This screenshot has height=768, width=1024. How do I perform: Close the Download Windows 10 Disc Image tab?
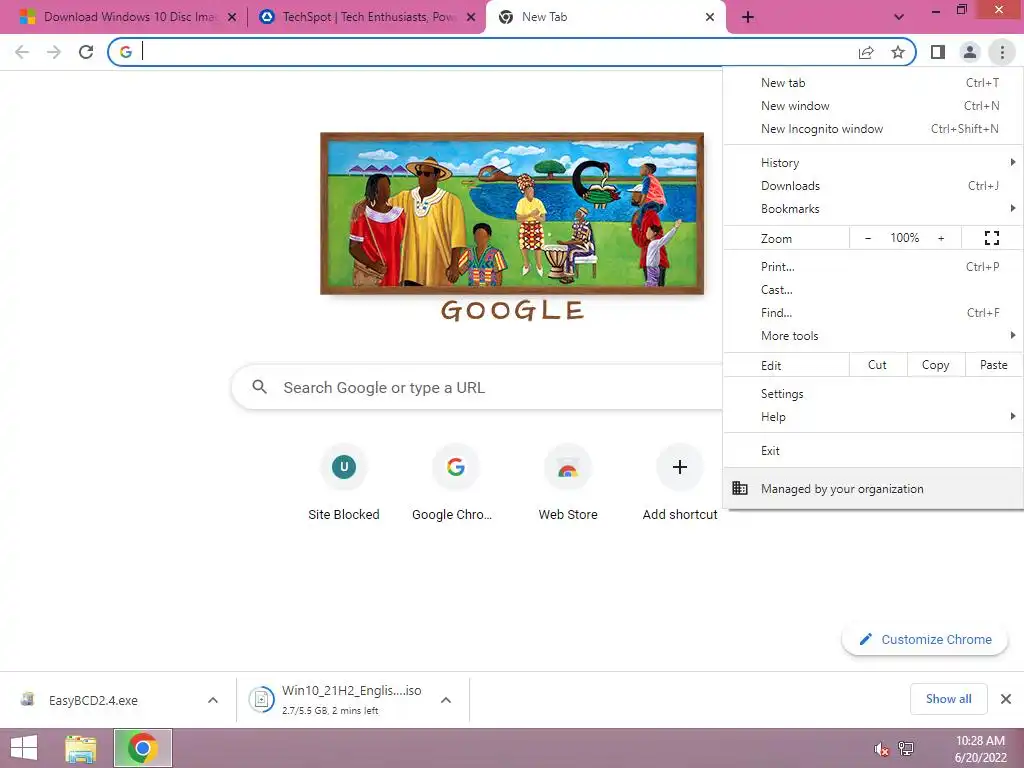232,17
